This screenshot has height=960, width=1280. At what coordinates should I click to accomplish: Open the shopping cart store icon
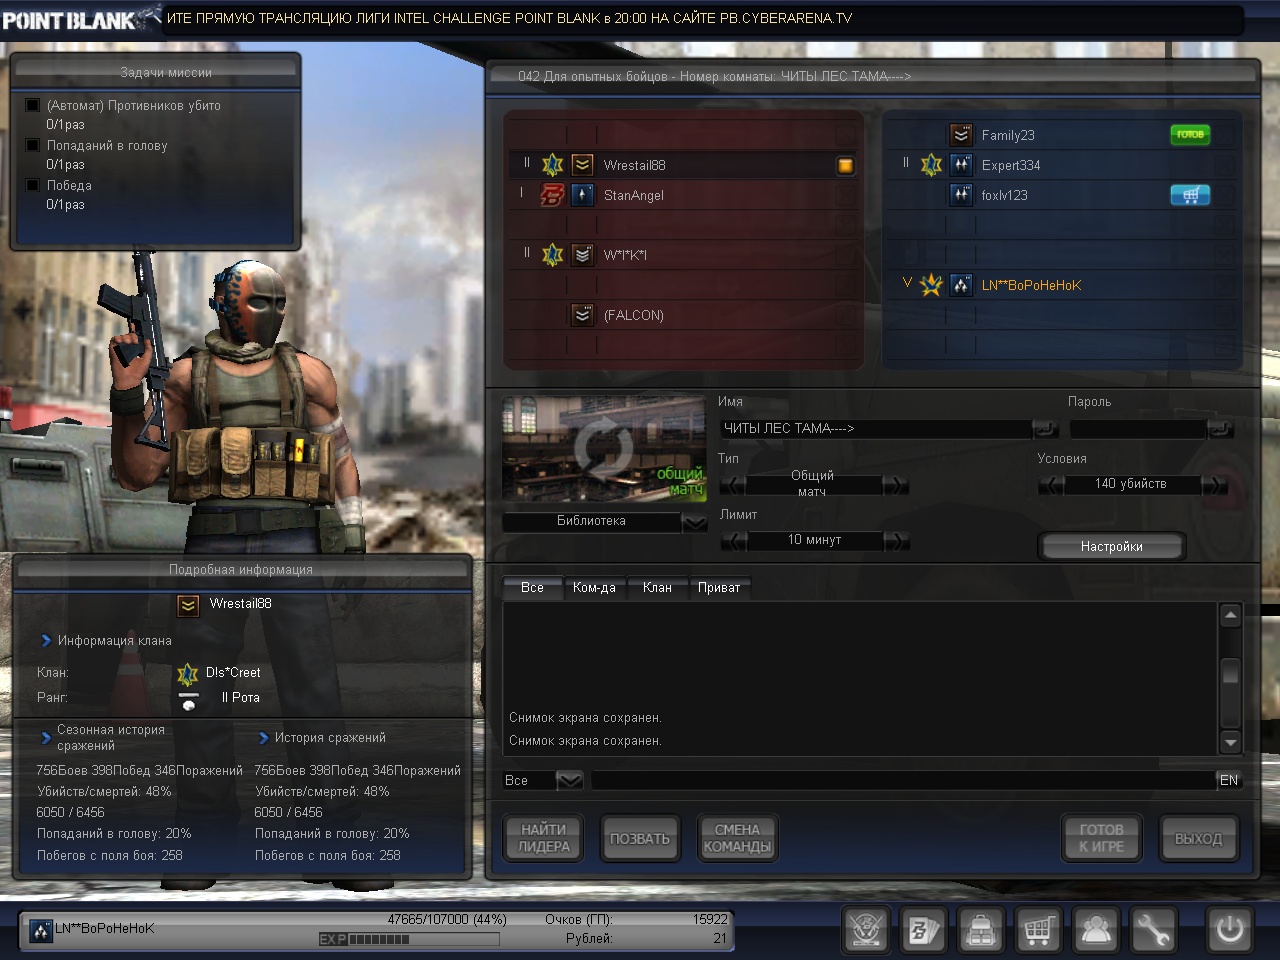point(1038,930)
